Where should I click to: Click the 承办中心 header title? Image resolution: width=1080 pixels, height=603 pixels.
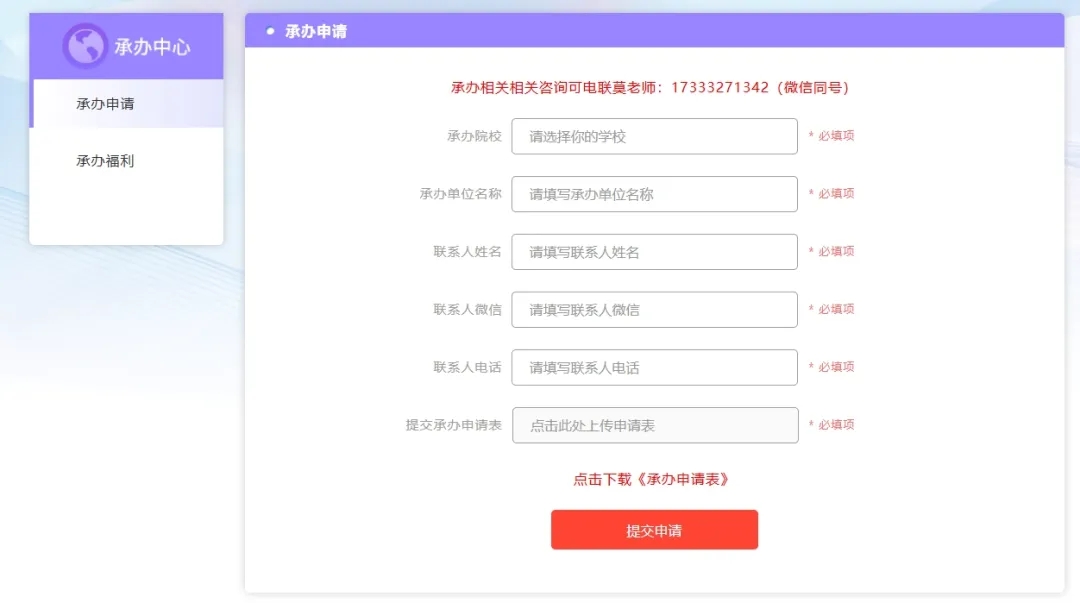point(152,47)
